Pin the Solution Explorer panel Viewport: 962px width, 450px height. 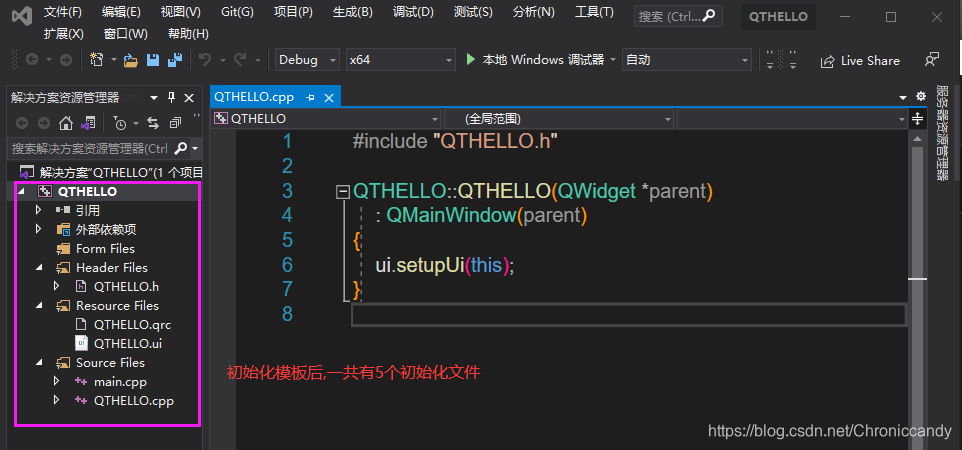[172, 98]
